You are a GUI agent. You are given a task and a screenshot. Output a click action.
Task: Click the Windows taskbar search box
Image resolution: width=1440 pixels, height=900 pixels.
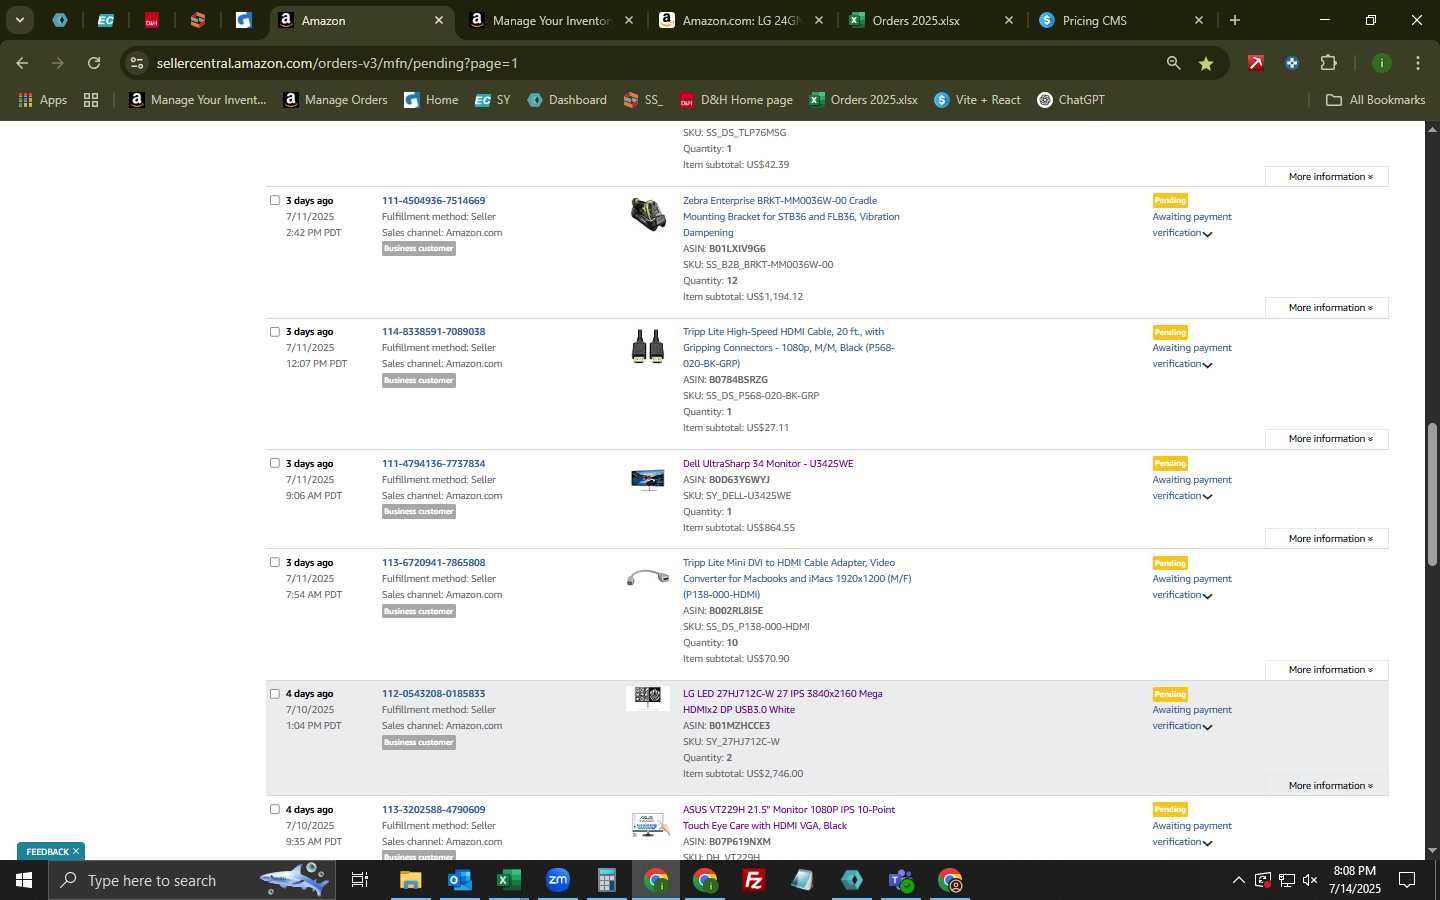tap(190, 880)
